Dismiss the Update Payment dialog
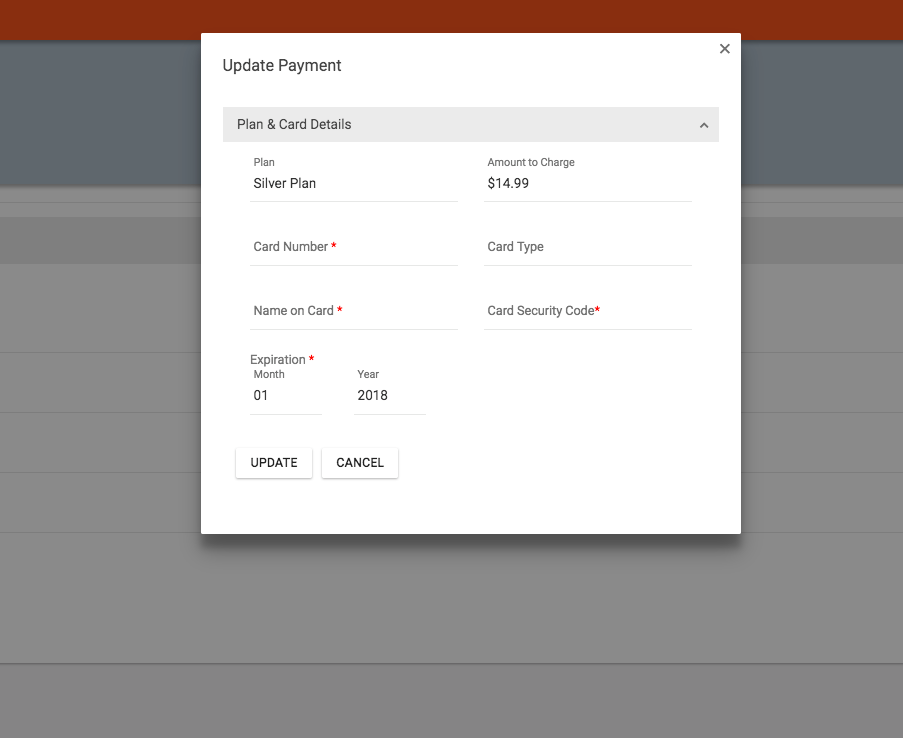 [724, 48]
